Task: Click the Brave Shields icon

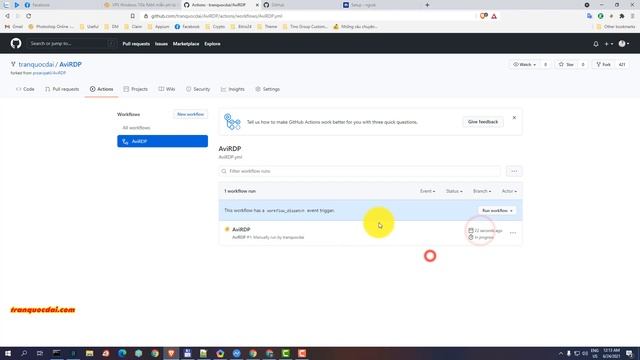Action: point(484,16)
